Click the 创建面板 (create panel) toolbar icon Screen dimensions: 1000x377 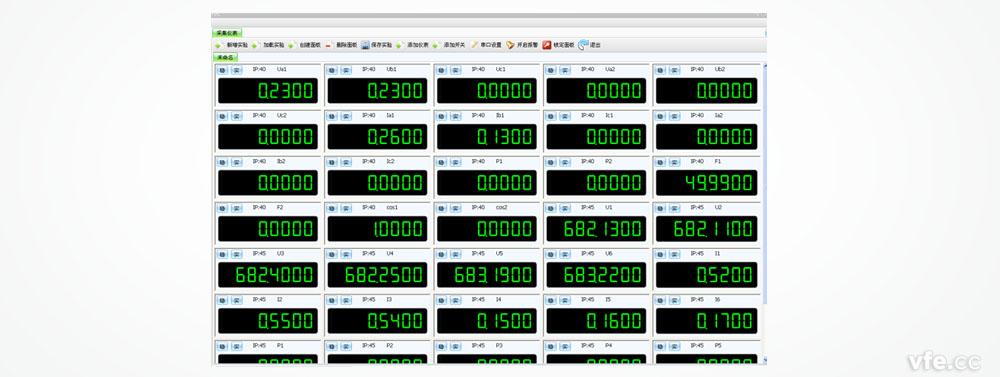pyautogui.click(x=291, y=45)
